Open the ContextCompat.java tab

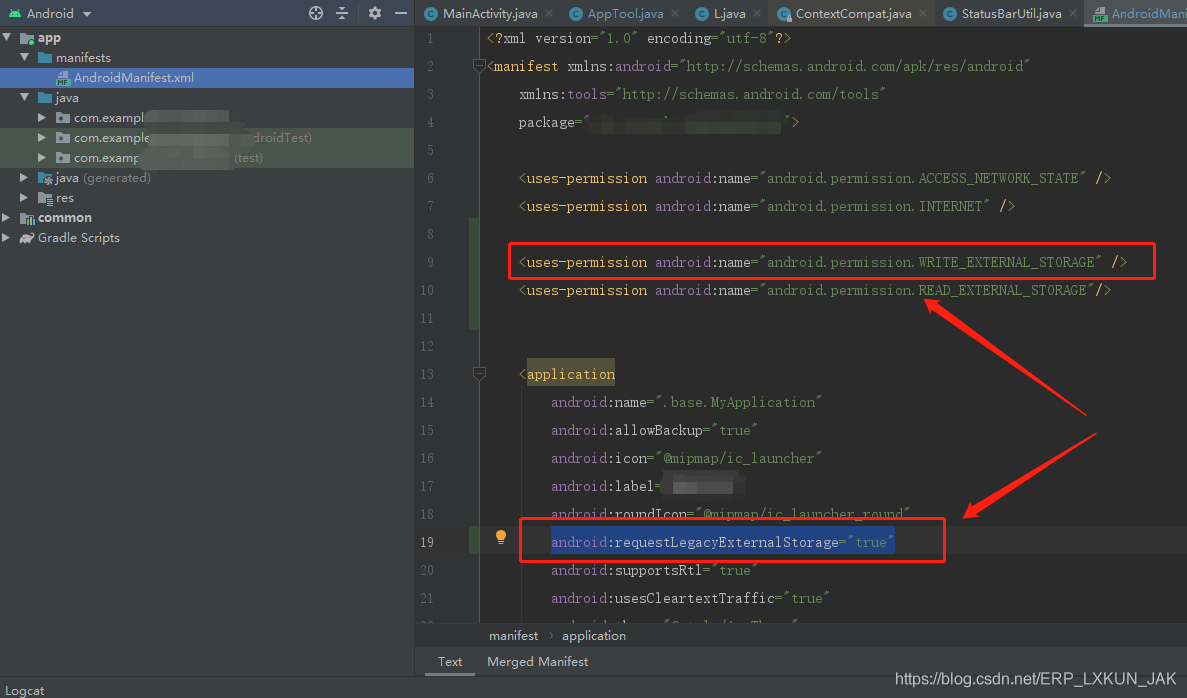(852, 14)
